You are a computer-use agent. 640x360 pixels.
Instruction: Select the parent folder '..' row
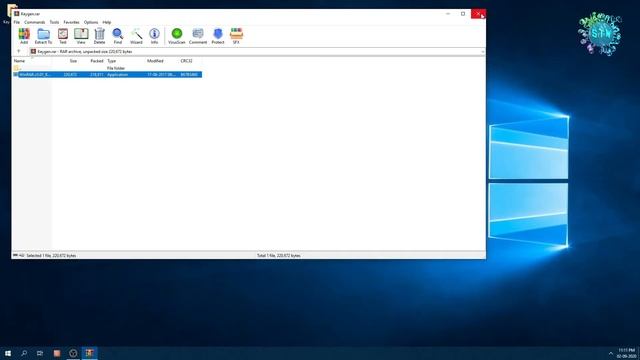coord(107,68)
